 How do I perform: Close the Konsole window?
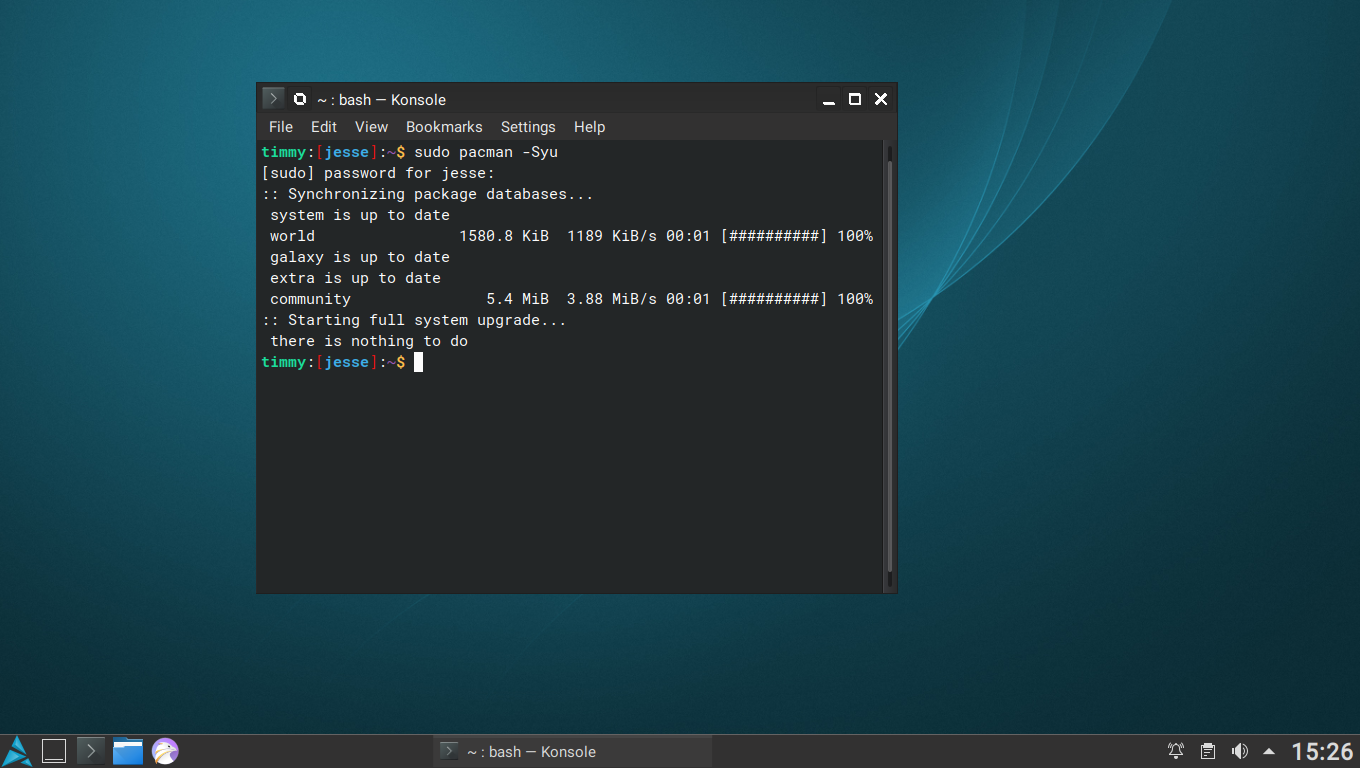881,99
